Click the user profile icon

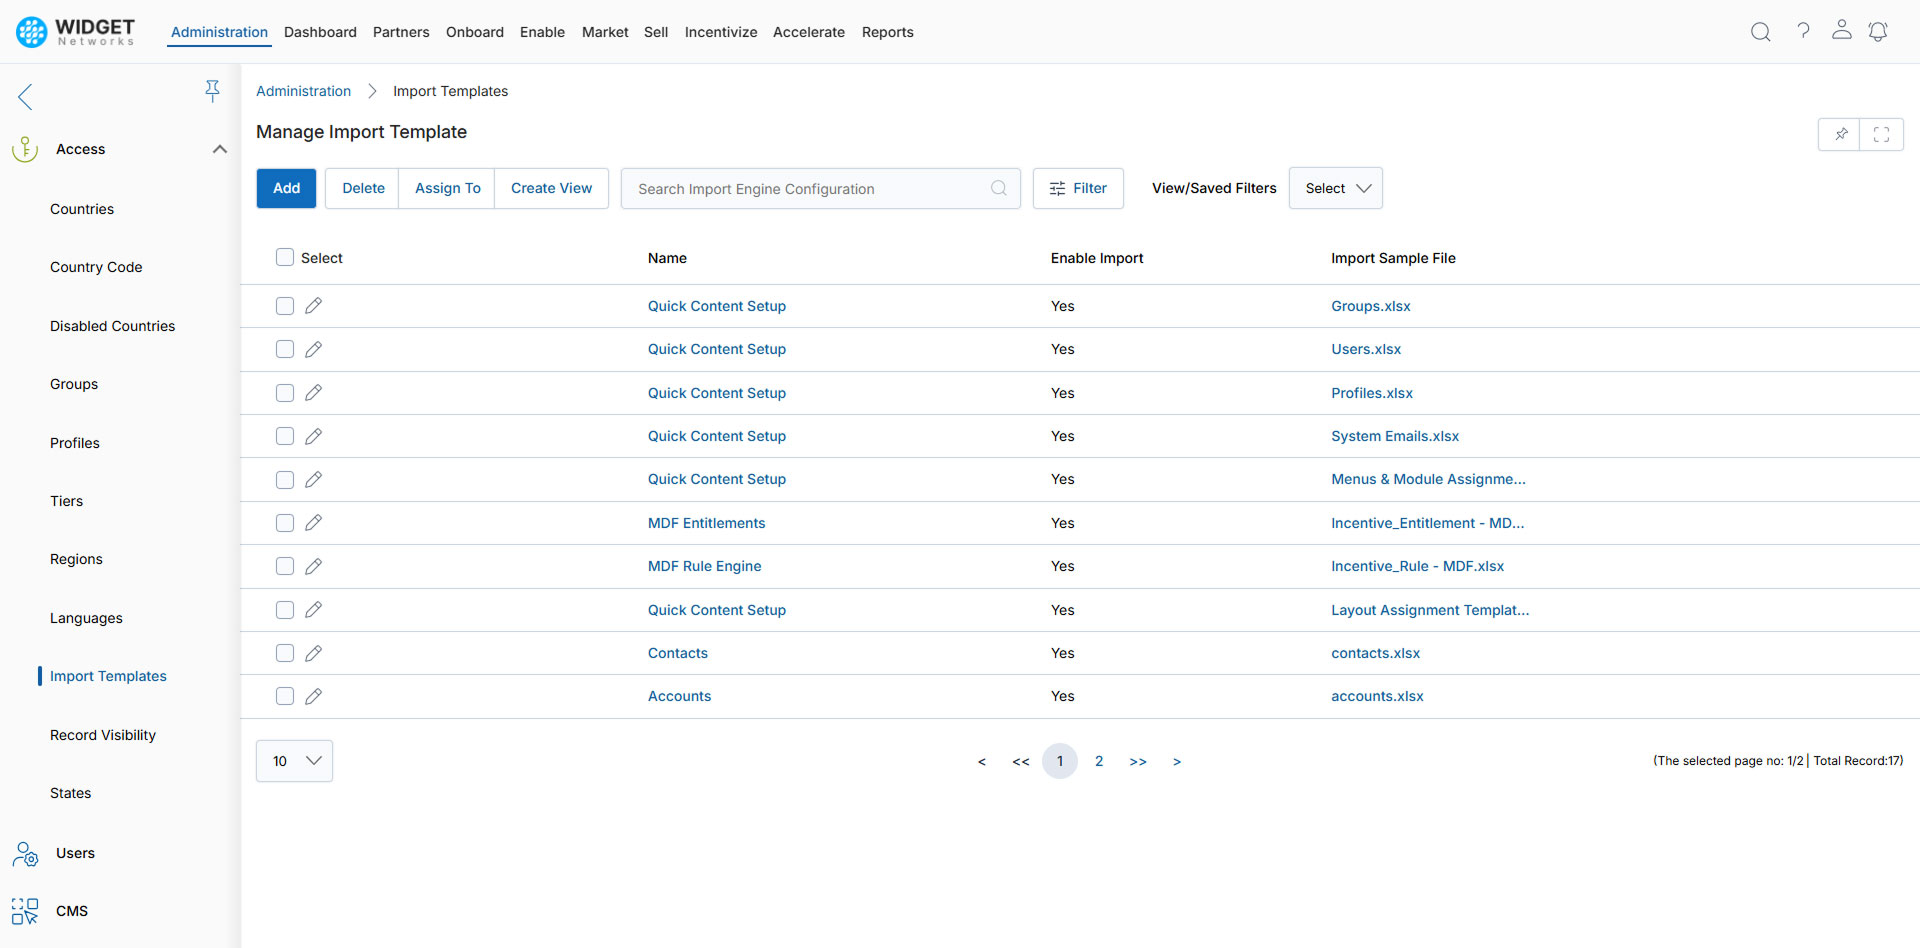click(x=1841, y=31)
